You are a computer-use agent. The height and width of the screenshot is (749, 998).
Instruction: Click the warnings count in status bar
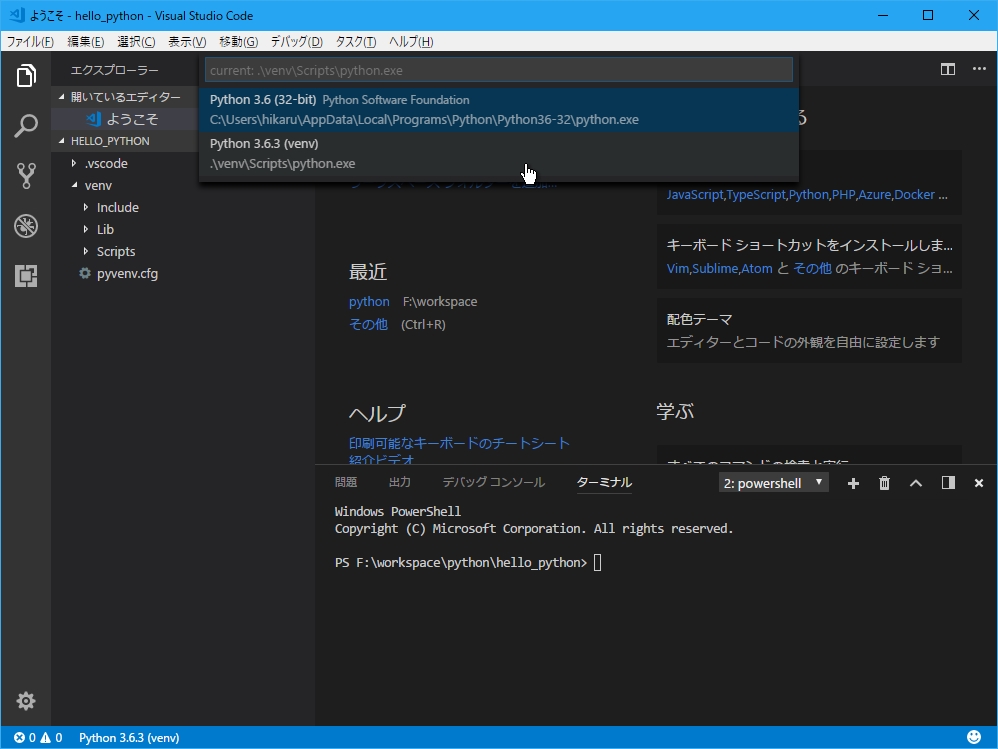tap(52, 738)
